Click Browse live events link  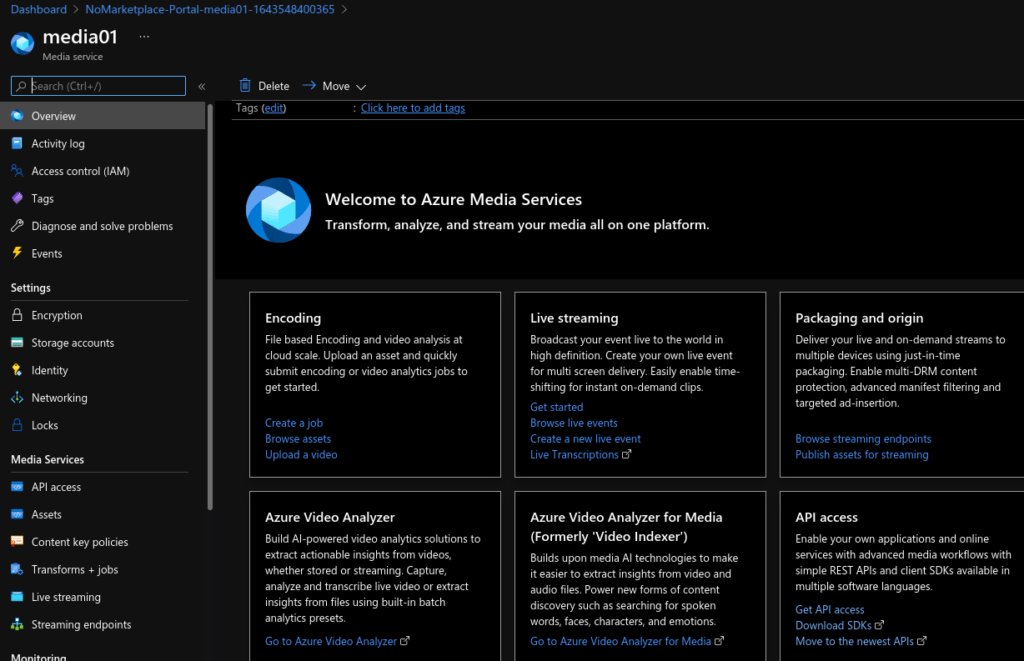click(573, 423)
